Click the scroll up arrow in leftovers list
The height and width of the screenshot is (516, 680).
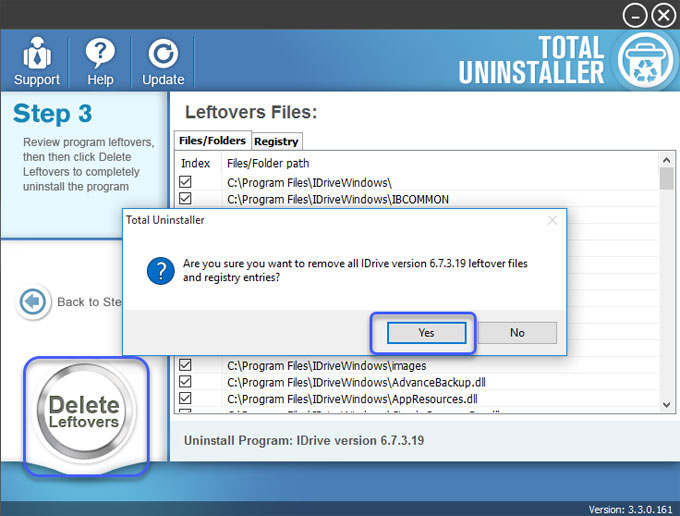(x=667, y=160)
